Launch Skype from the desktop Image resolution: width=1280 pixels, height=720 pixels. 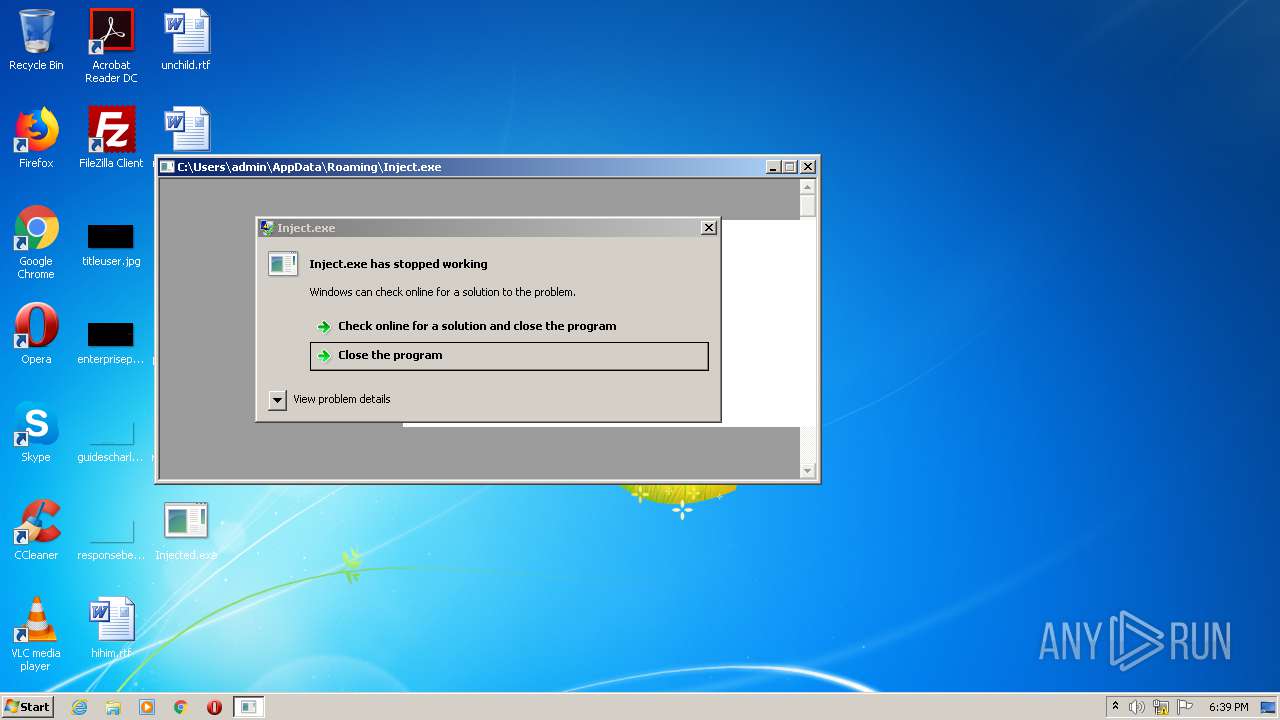tap(36, 432)
